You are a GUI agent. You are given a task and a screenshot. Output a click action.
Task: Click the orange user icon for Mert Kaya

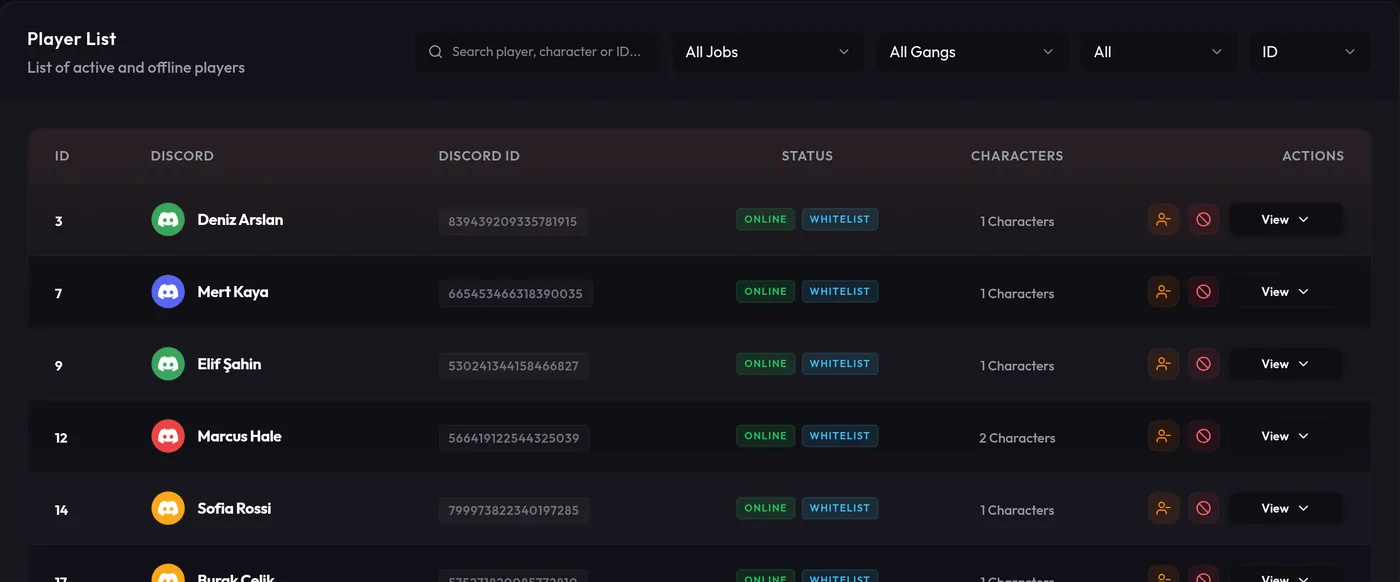click(1163, 292)
